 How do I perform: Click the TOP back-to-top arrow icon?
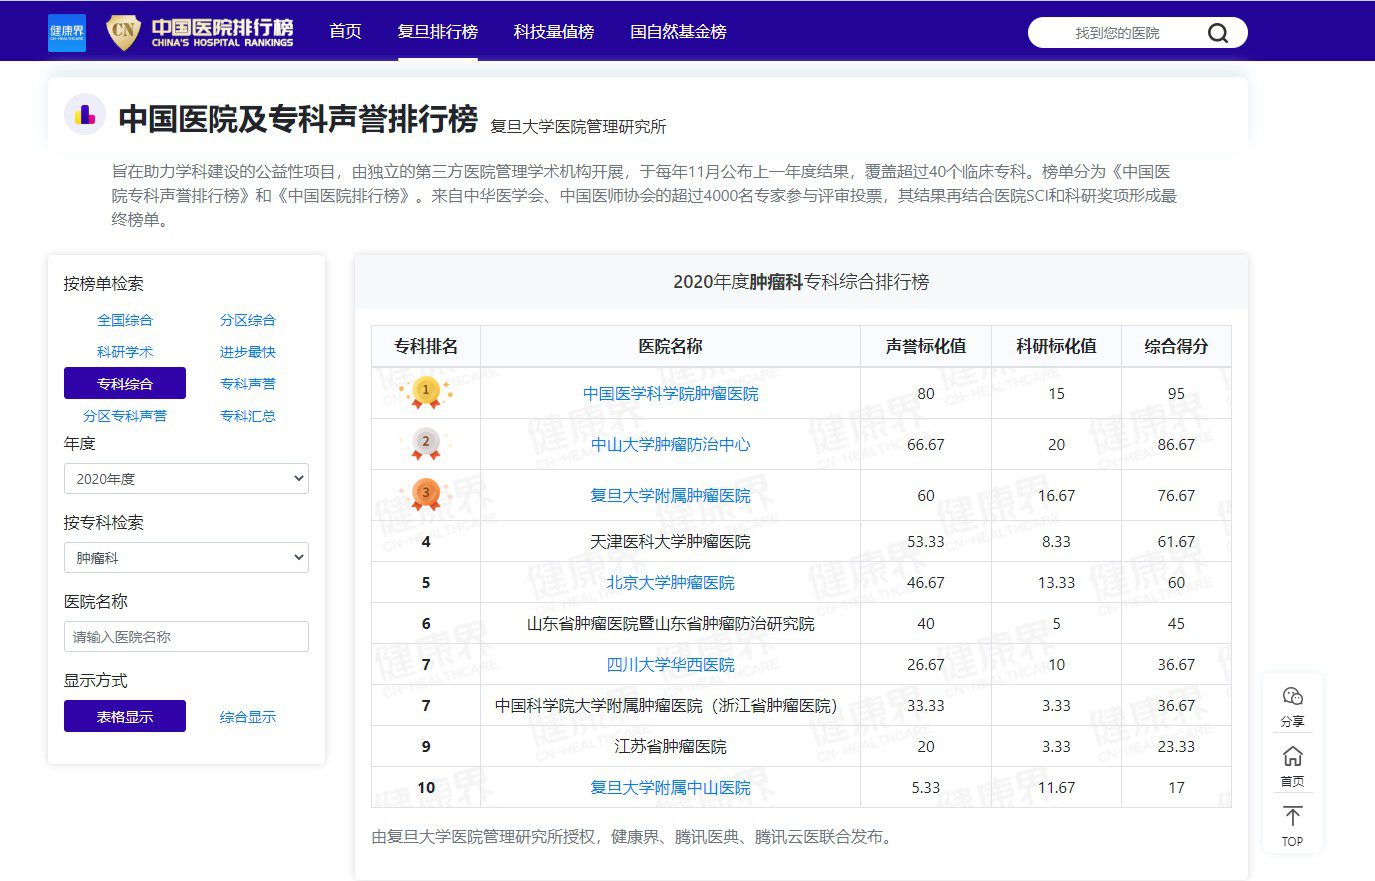click(x=1292, y=816)
